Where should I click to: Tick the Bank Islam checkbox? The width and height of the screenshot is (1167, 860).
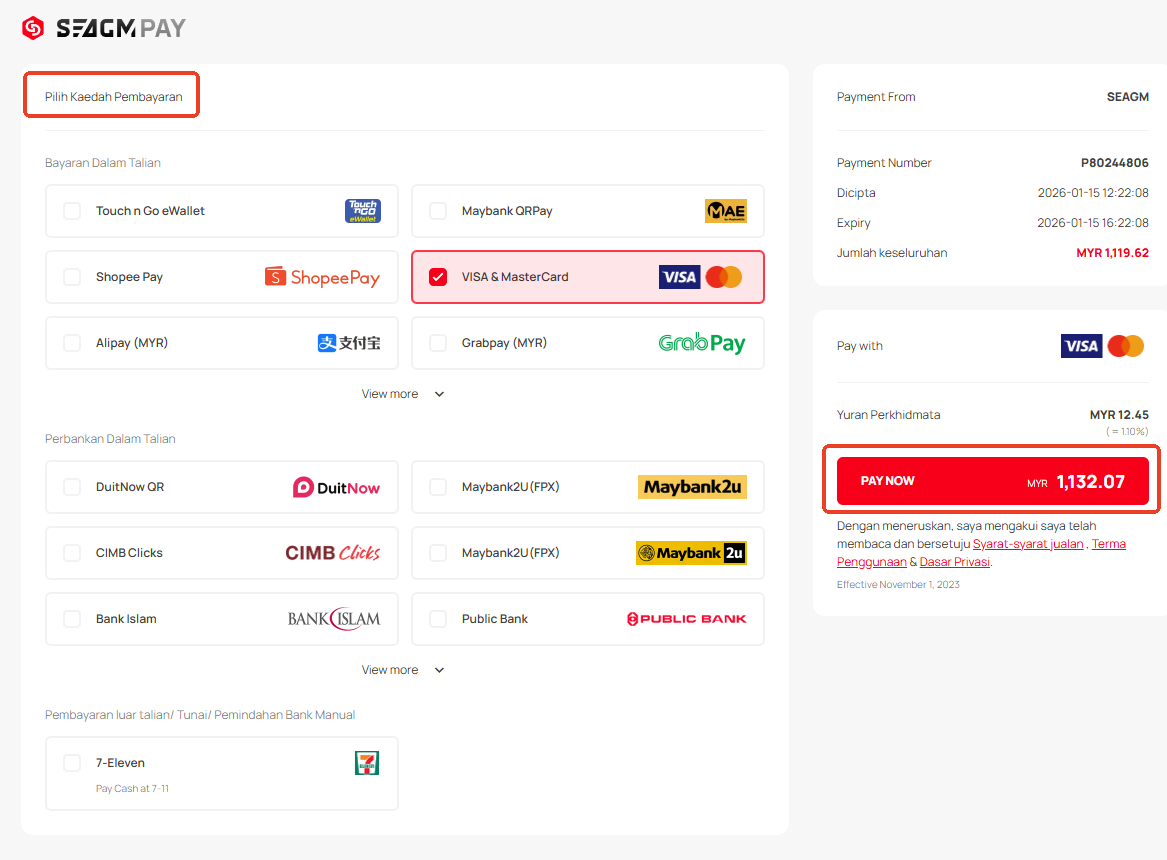(72, 619)
